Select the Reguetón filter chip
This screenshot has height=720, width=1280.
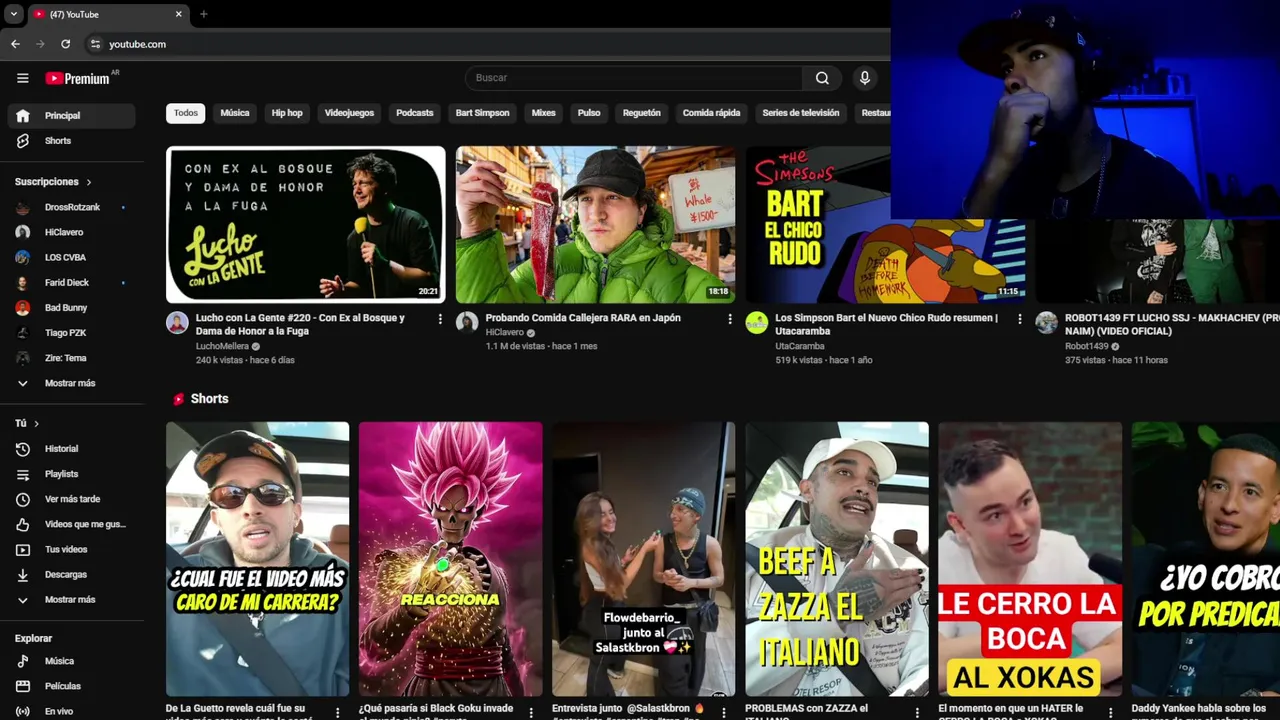click(642, 113)
